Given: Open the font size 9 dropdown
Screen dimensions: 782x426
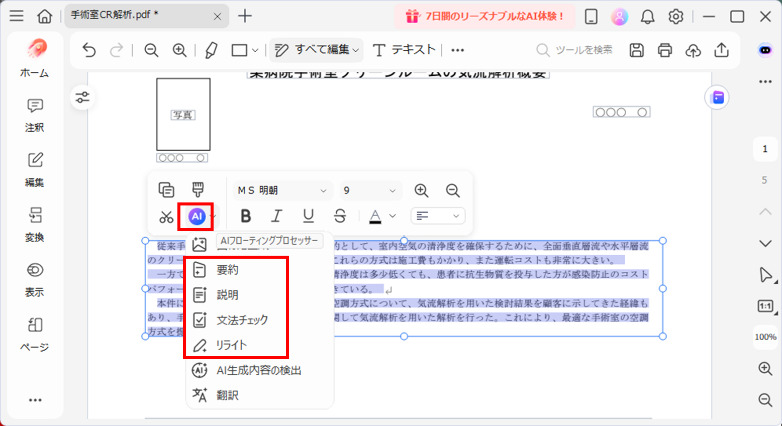Looking at the screenshot, I should click(x=369, y=191).
